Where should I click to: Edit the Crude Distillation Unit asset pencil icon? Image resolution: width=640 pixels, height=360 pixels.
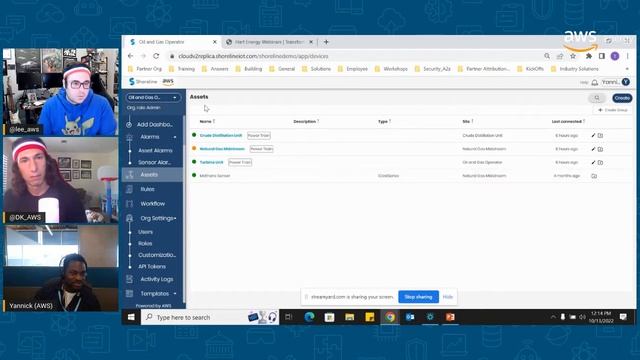[x=593, y=136]
